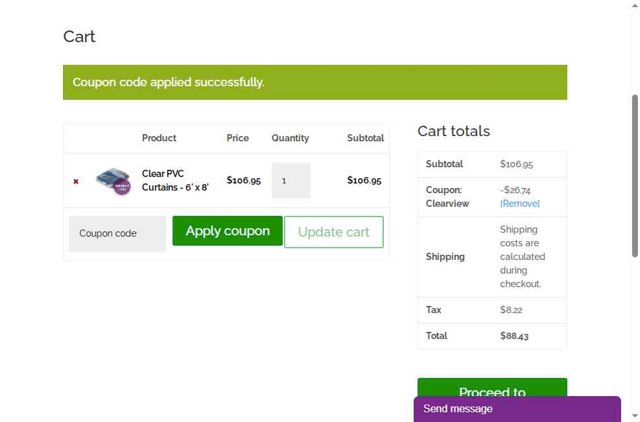Click the Price column header
Viewport: 640px width, 422px height.
click(238, 138)
